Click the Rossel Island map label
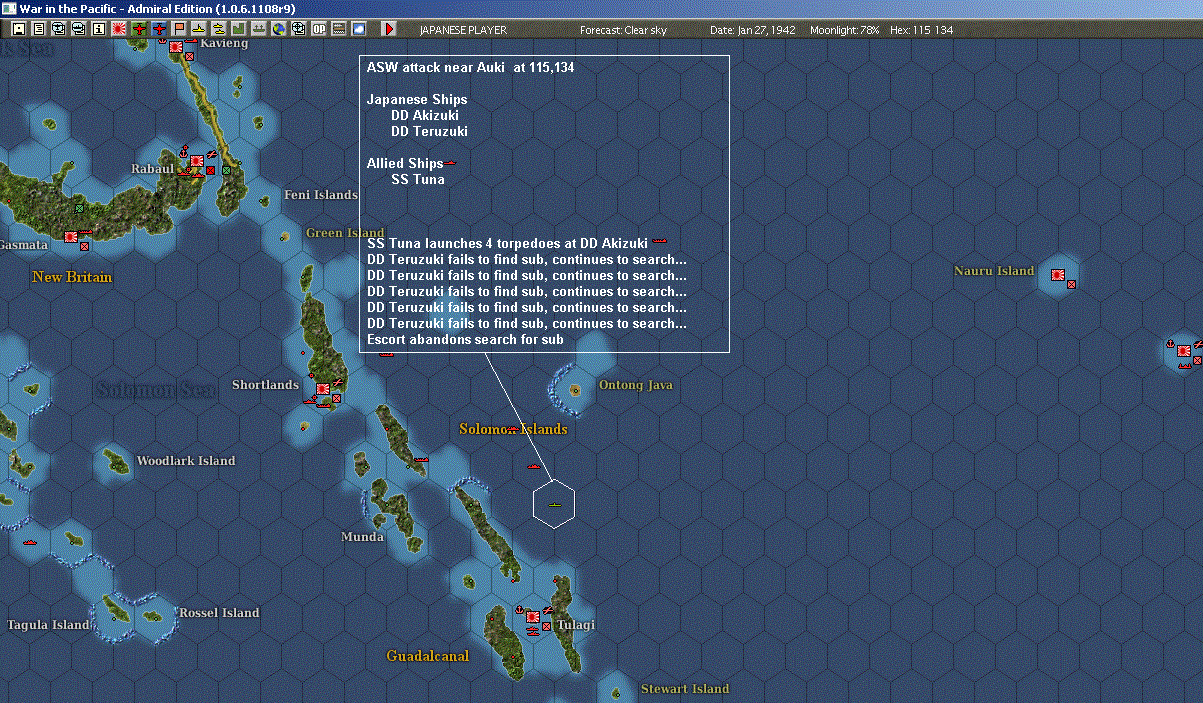The image size is (1203, 703). (x=219, y=613)
